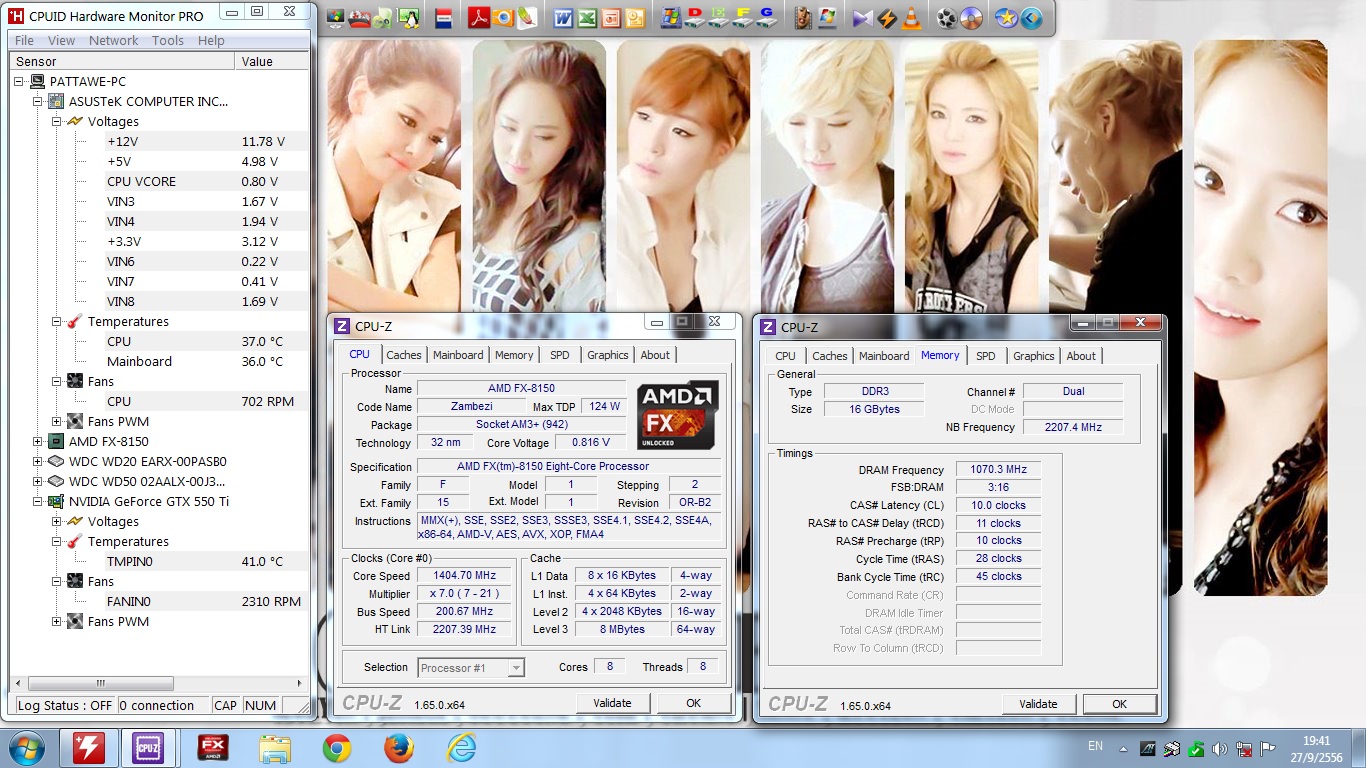Click the EN language indicator
Screen dimensions: 1366x768
tap(1095, 746)
